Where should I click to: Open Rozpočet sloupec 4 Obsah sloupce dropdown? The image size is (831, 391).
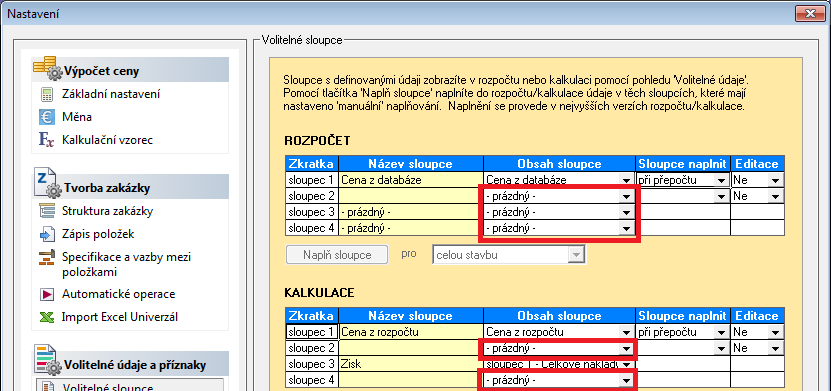click(627, 229)
